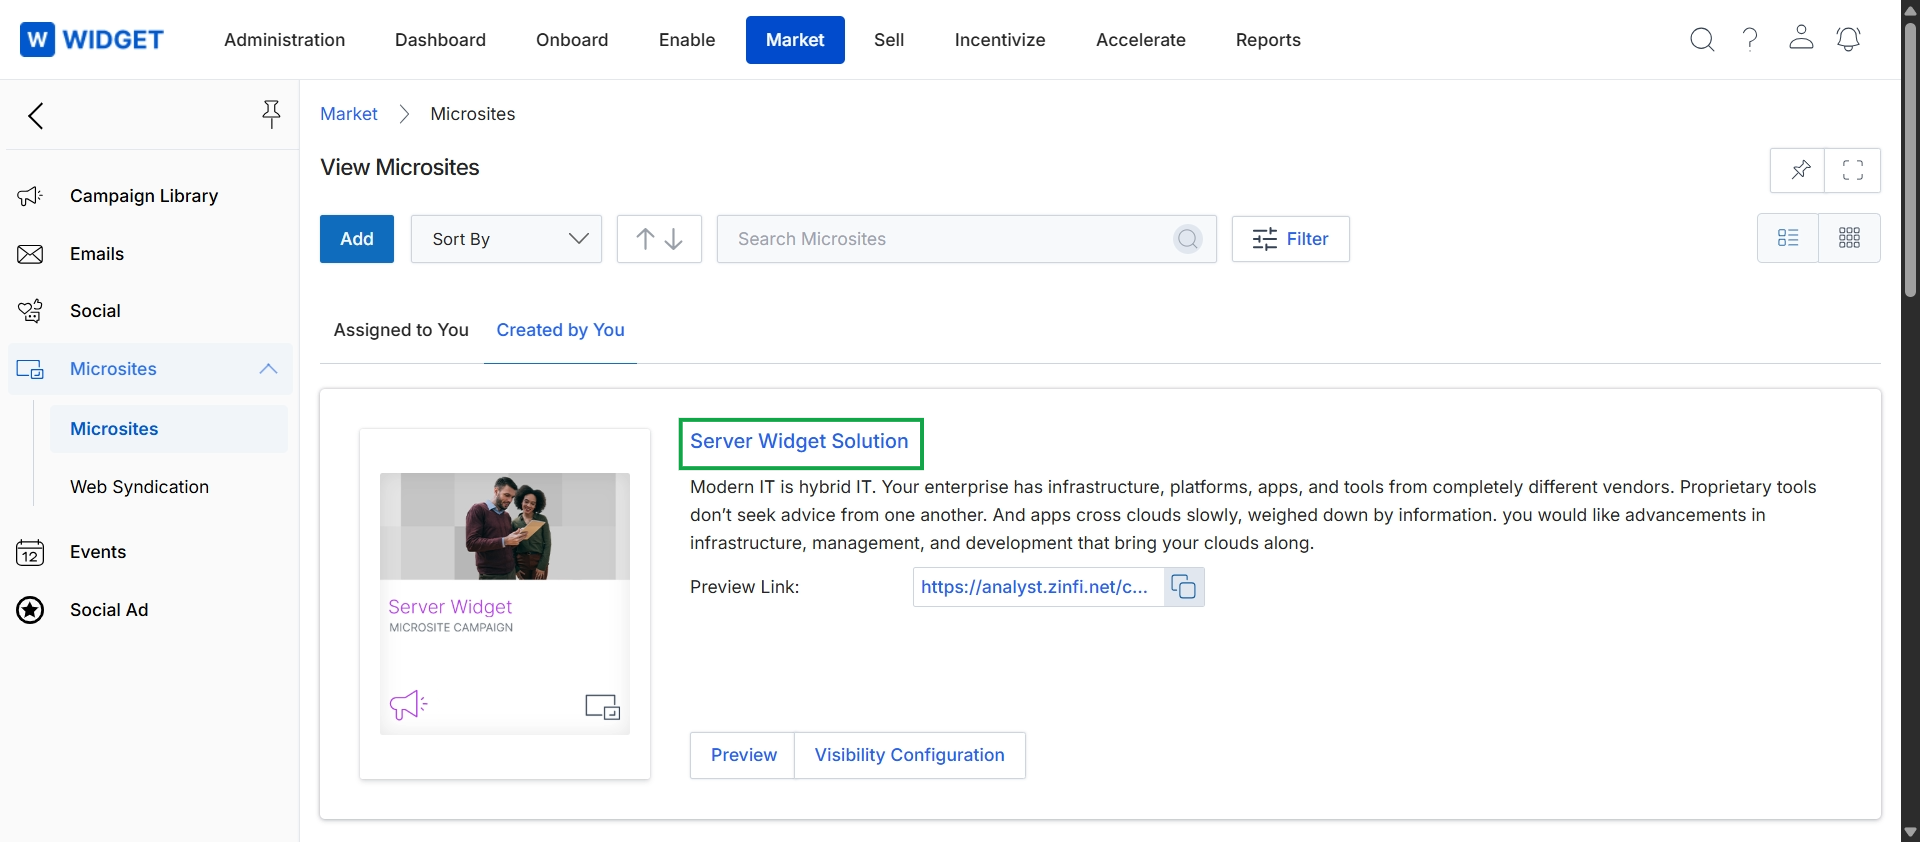Pin the sidebar panel
This screenshot has height=842, width=1920.
tap(271, 114)
